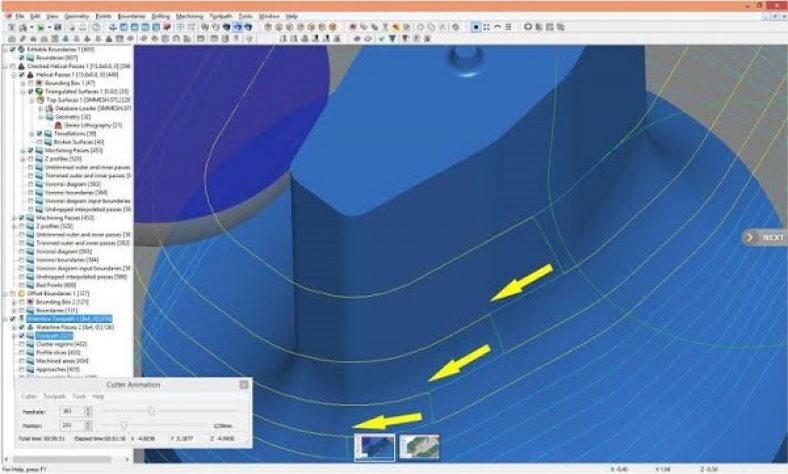
Task: Expand the Bounding Box 2 node
Action: click(14, 302)
